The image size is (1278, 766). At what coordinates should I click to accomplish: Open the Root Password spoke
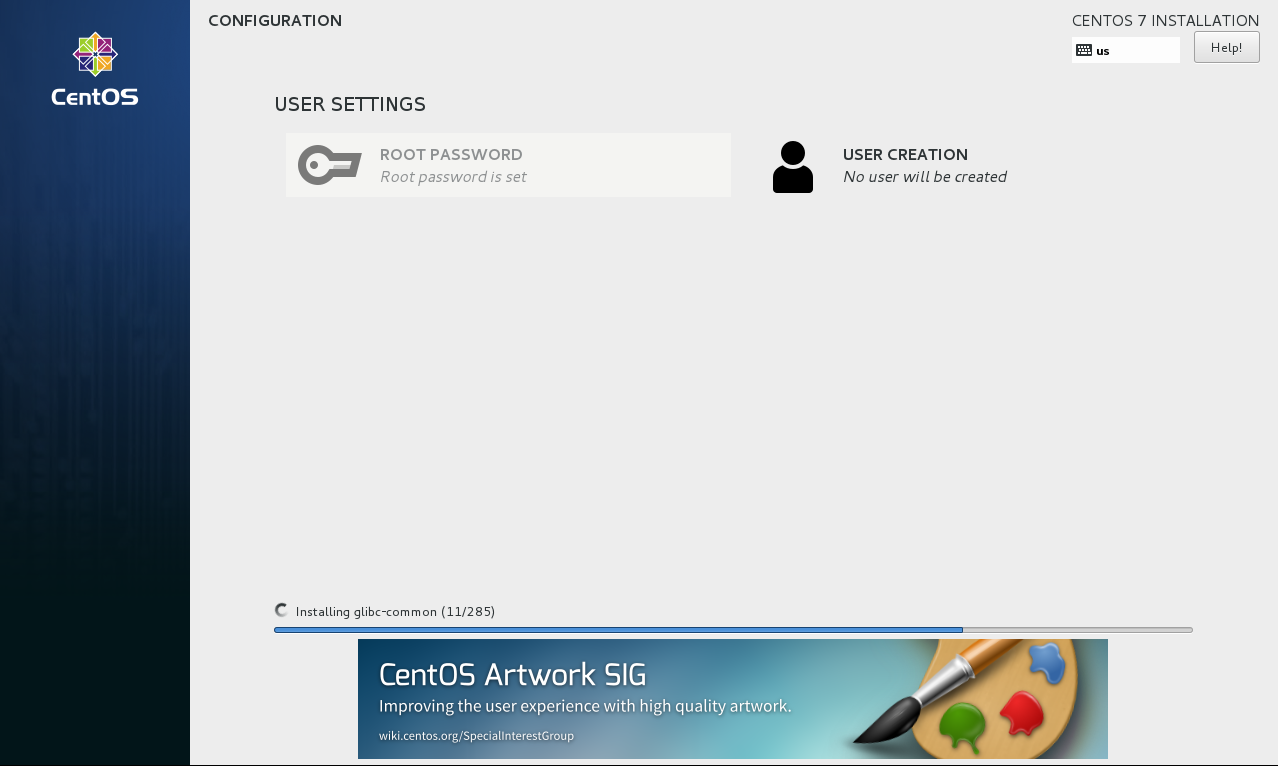pos(508,165)
